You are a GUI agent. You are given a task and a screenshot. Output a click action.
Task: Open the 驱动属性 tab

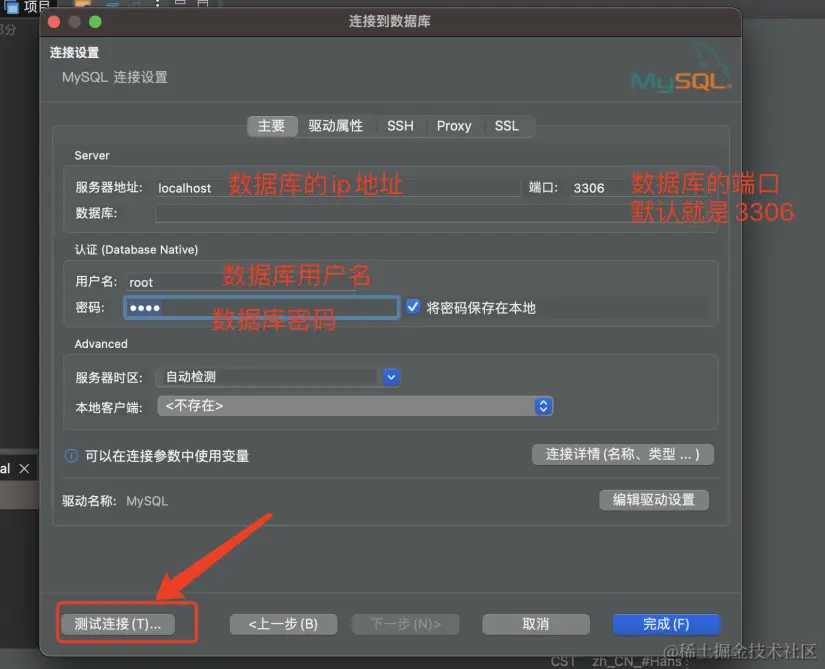click(336, 126)
